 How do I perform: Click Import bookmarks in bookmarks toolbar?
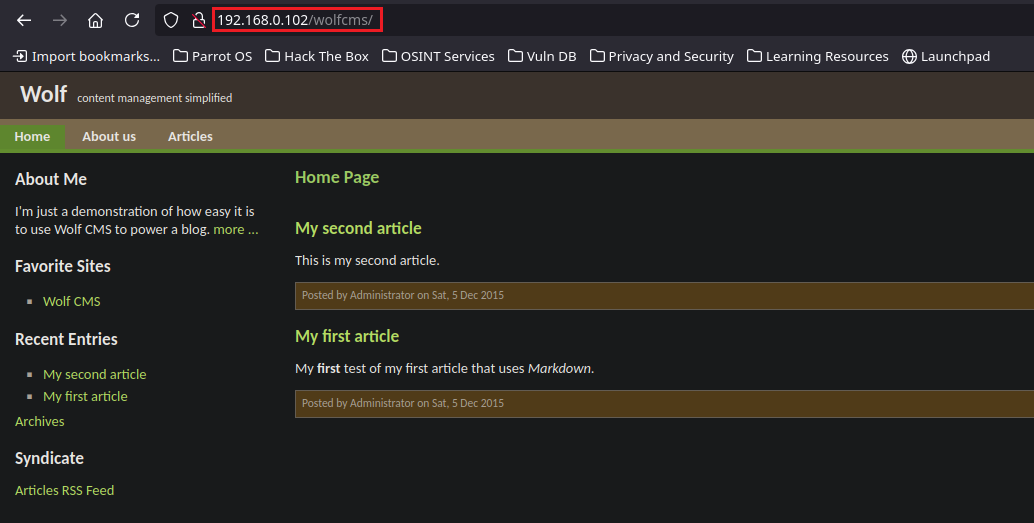coord(86,56)
